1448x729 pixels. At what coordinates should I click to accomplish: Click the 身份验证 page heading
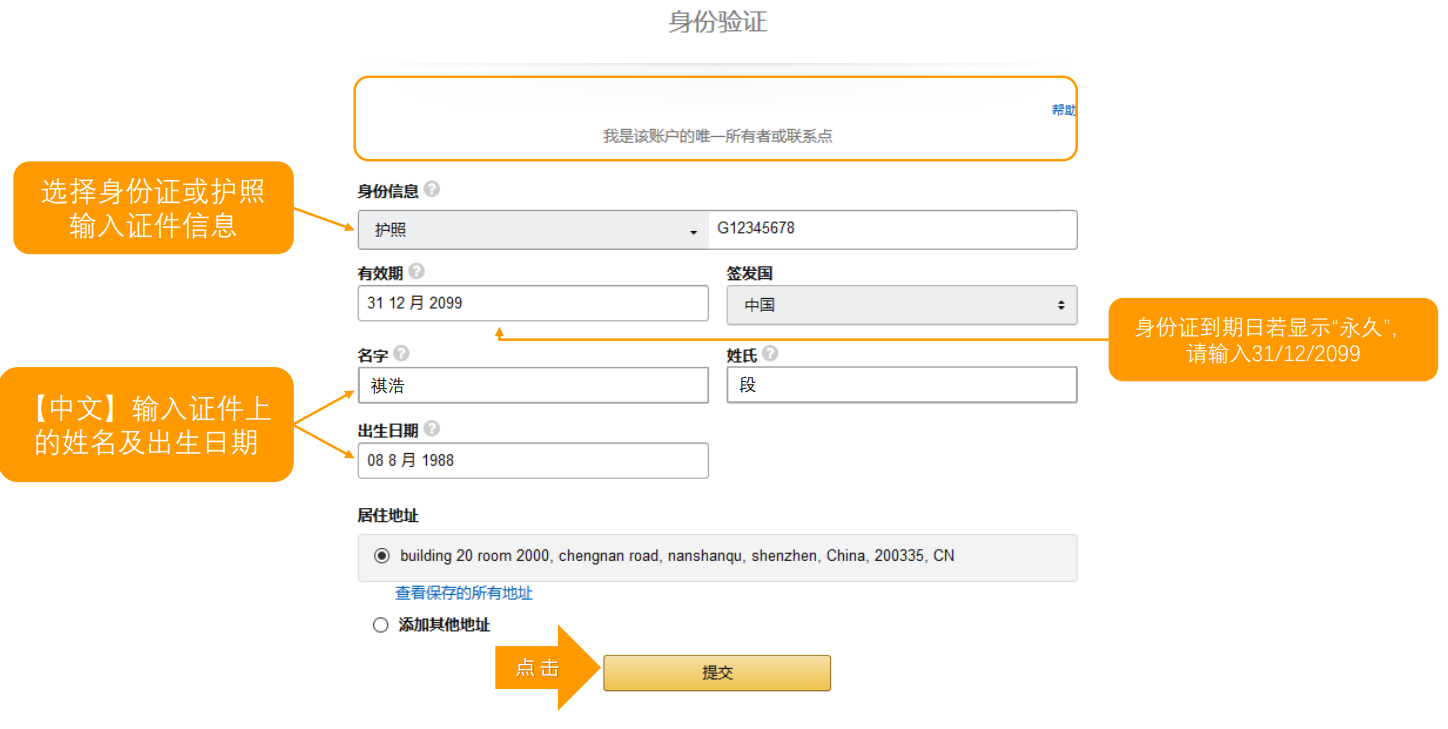coord(717,22)
